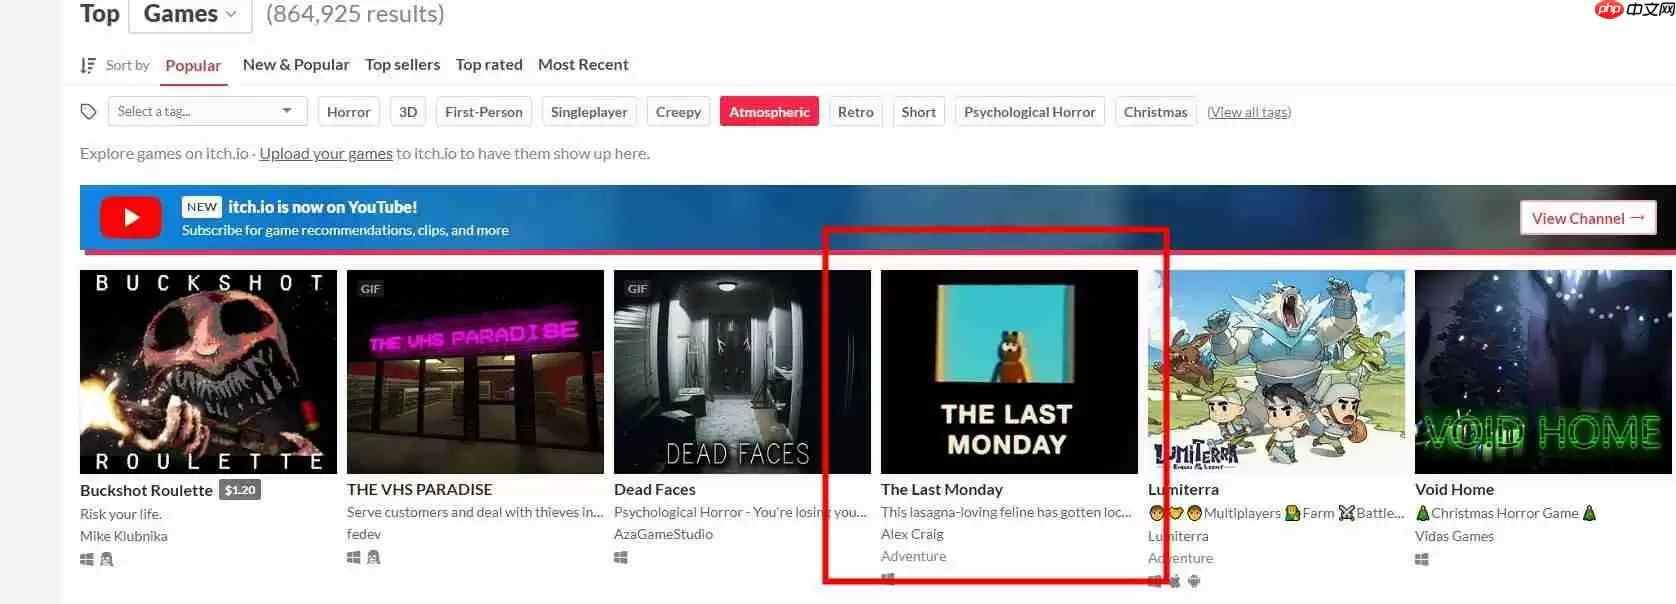The width and height of the screenshot is (1676, 604).
Task: Click the red YouTube play icon
Action: pos(130,217)
